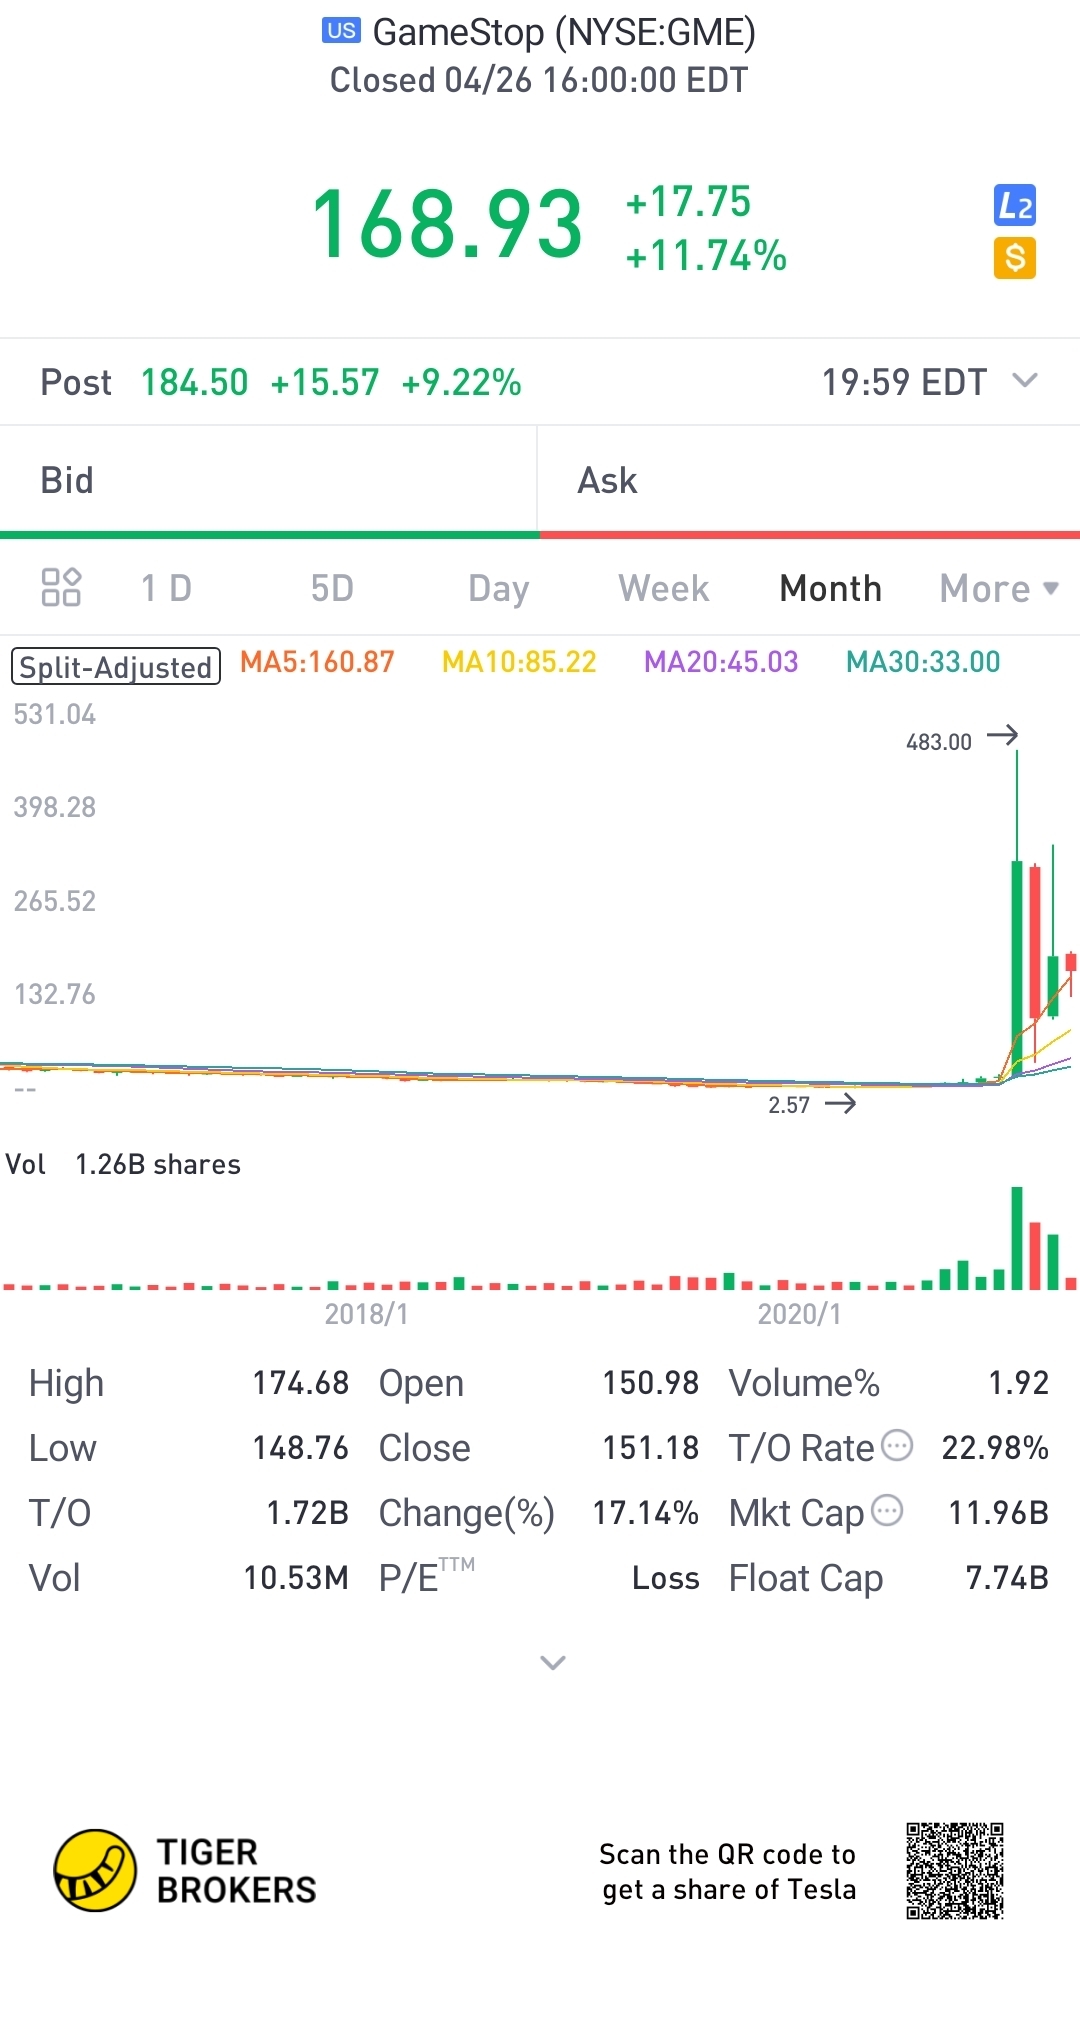Tap the +11.74% change value
The width and height of the screenshot is (1080, 2037).
(706, 256)
